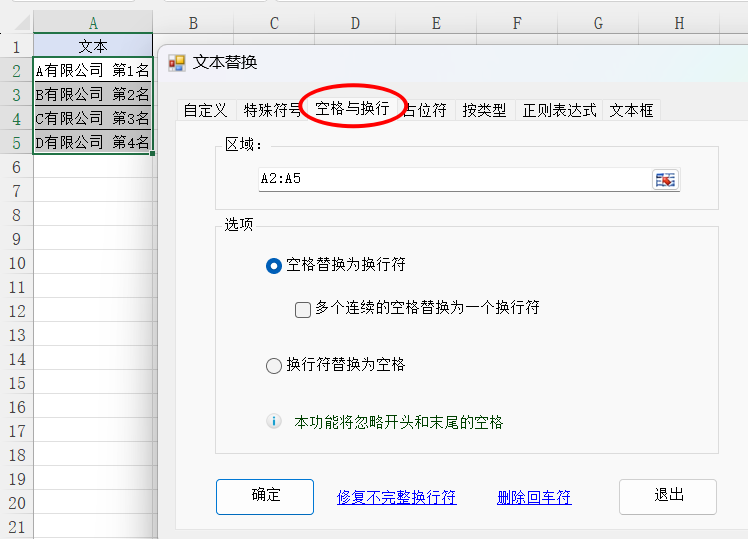Click the blue info icon near the hint

click(x=274, y=422)
